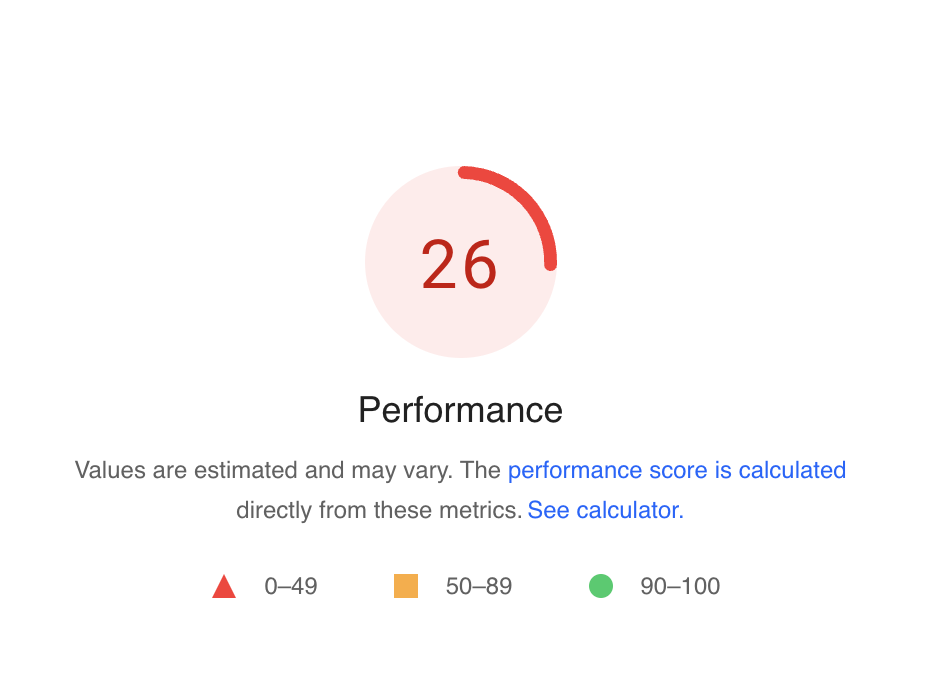Click the circular performance score gauge

coord(460,262)
